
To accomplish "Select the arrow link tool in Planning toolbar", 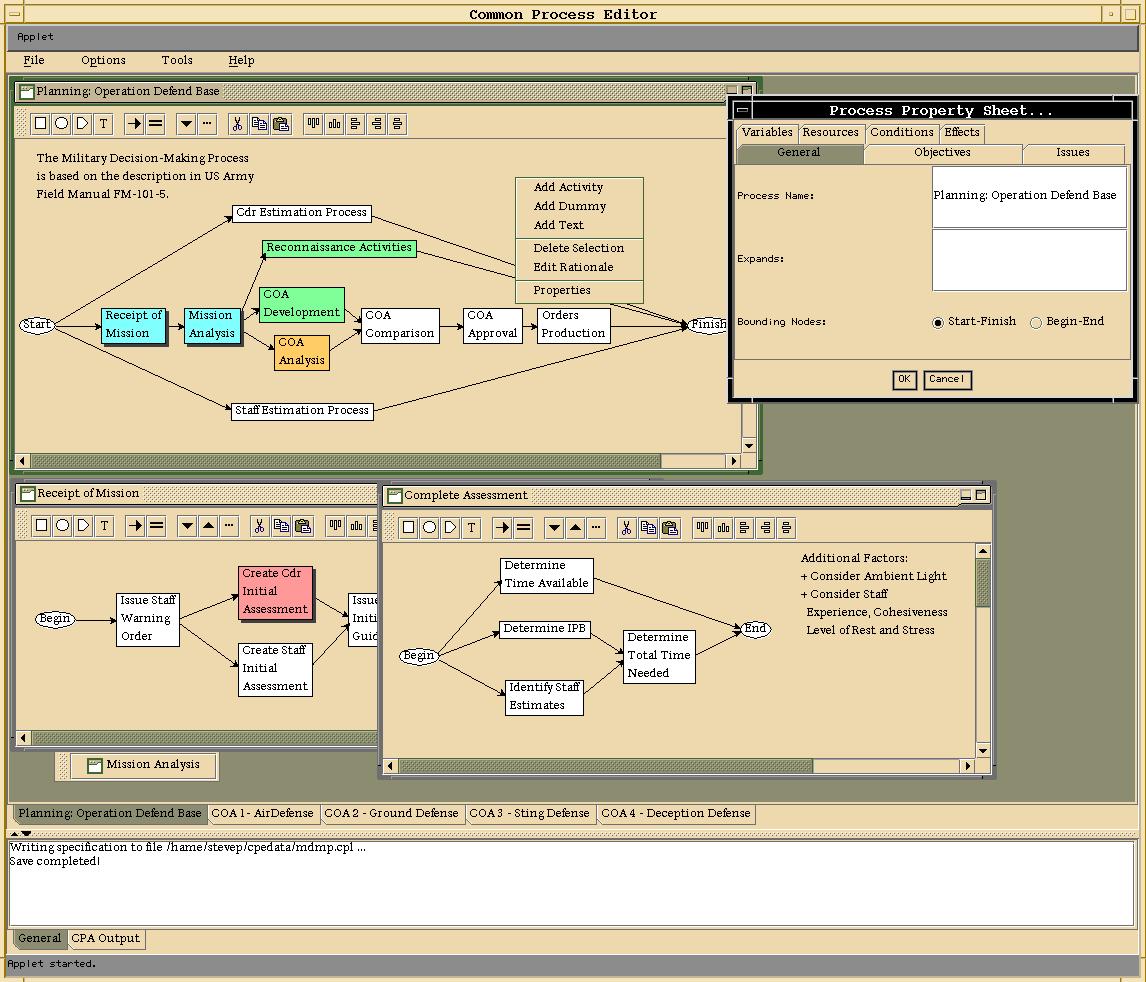I will click(134, 124).
